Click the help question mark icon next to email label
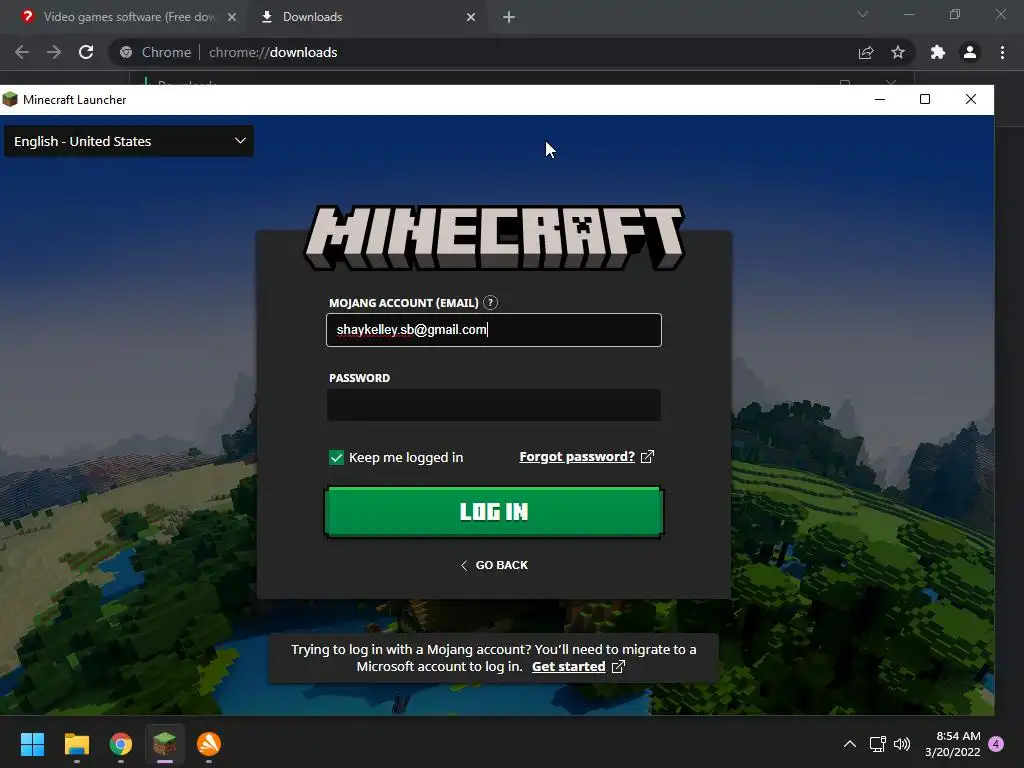 tap(490, 302)
